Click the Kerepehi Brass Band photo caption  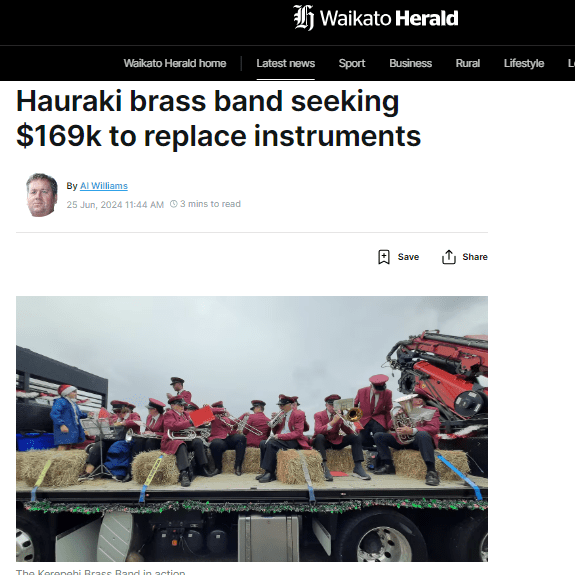101,572
